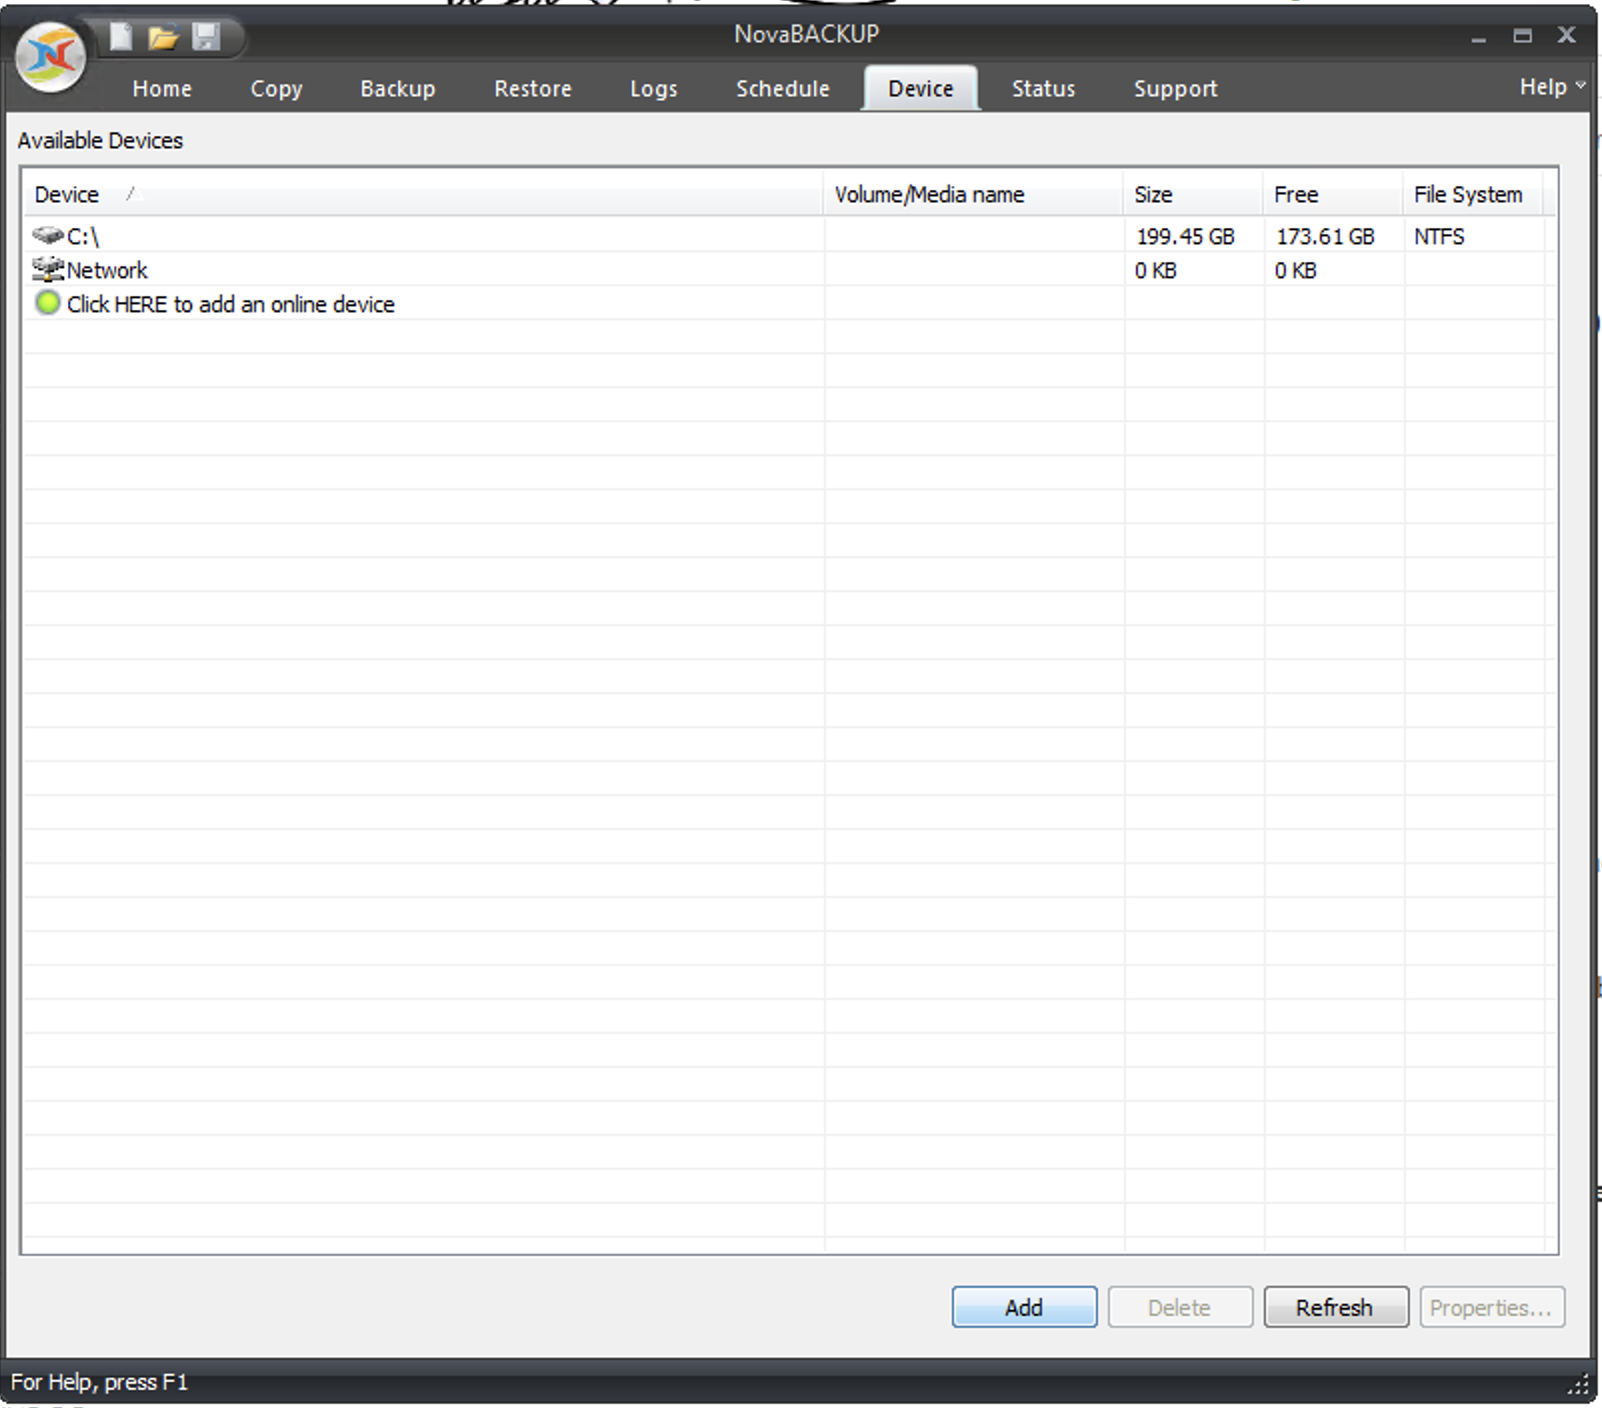
Task: Switch to the Schedule tab
Action: point(783,88)
